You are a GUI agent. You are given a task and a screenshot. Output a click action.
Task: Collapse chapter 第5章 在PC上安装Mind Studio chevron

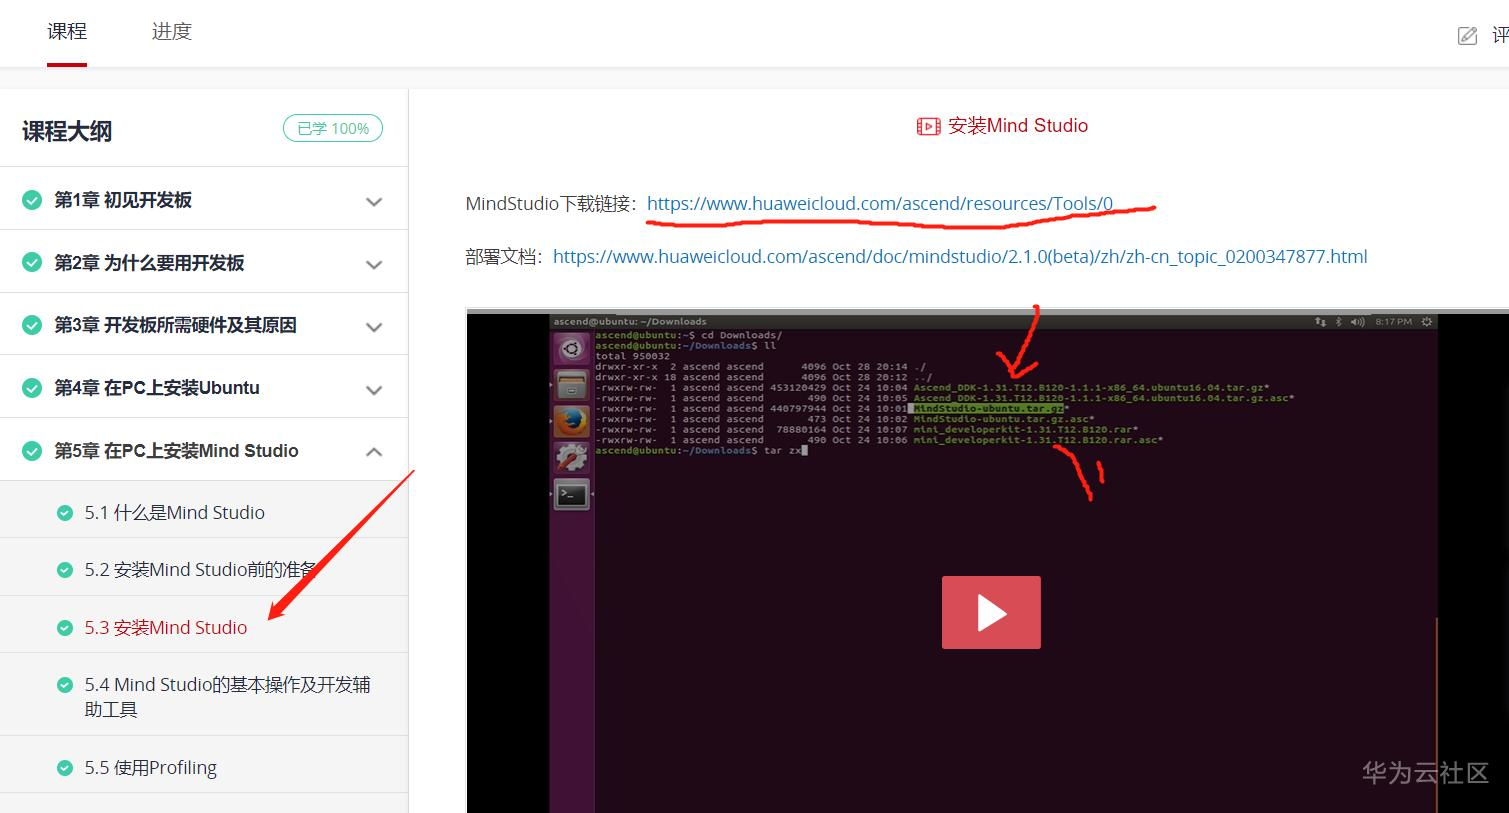[374, 452]
